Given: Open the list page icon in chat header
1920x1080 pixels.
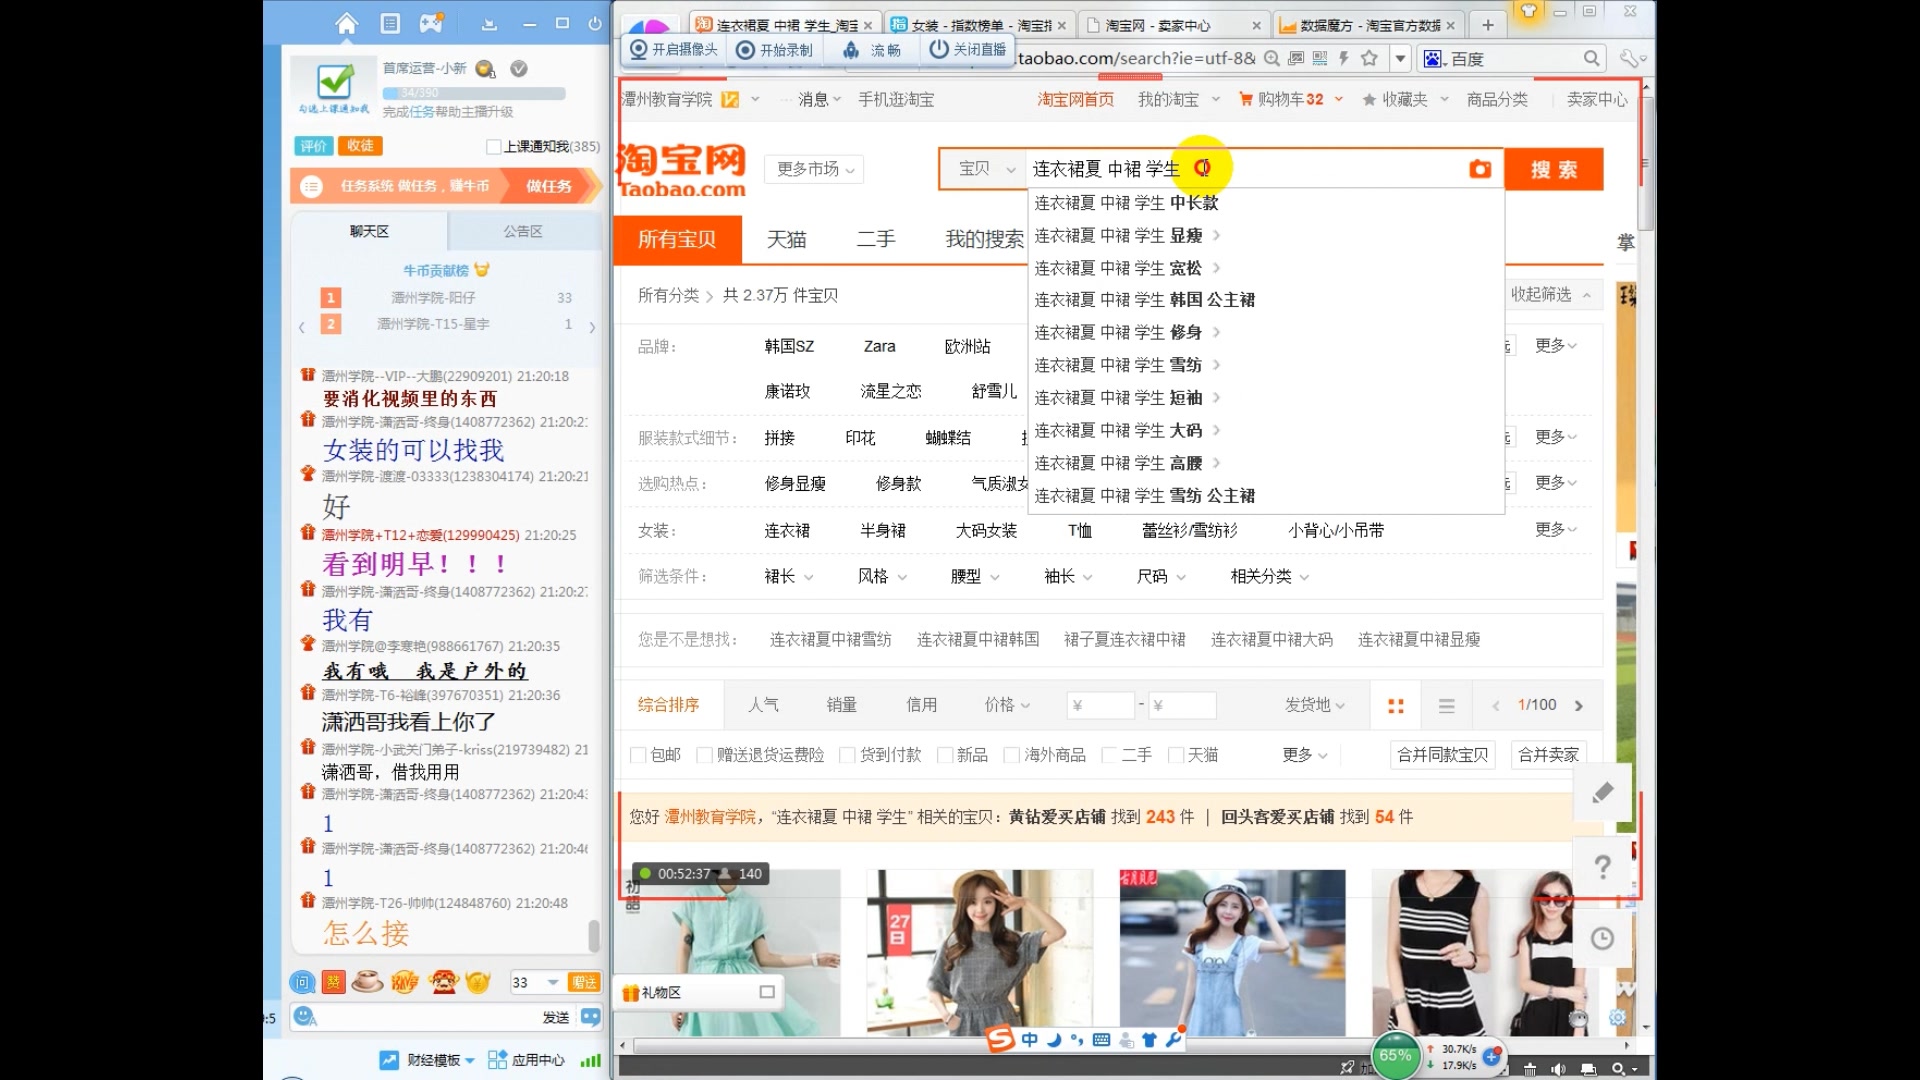Looking at the screenshot, I should pyautogui.click(x=390, y=23).
